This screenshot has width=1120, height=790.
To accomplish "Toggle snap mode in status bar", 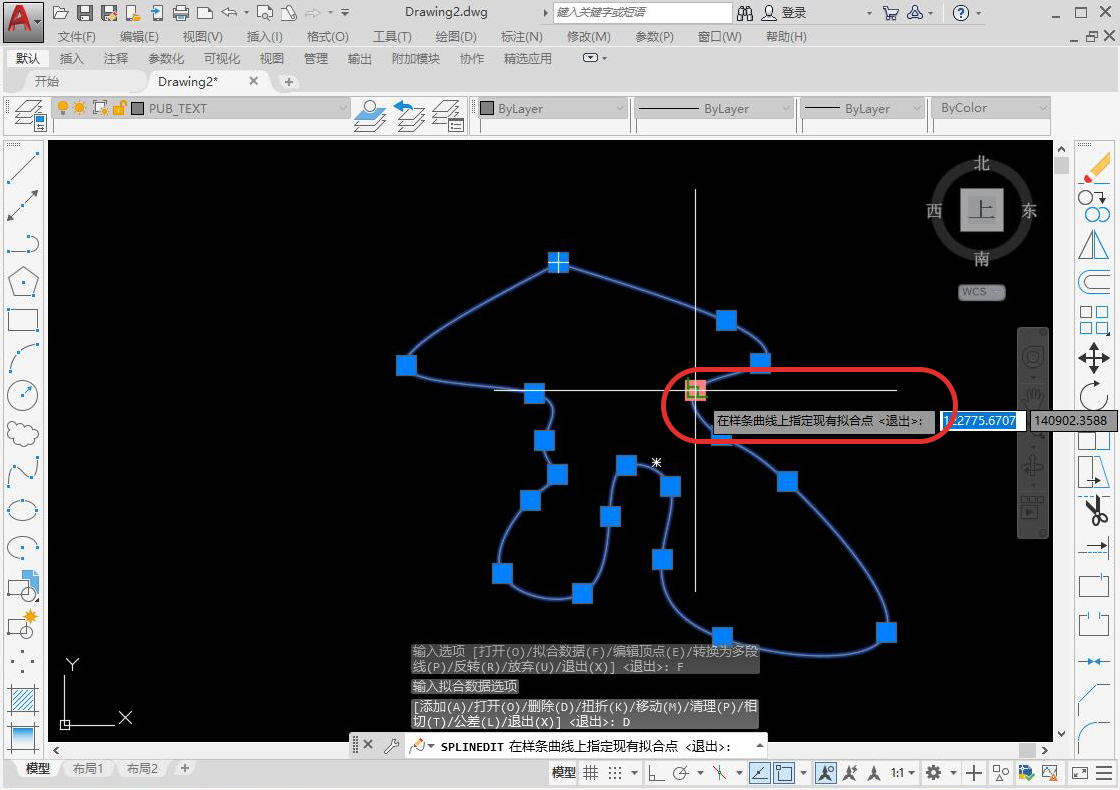I will pos(615,772).
